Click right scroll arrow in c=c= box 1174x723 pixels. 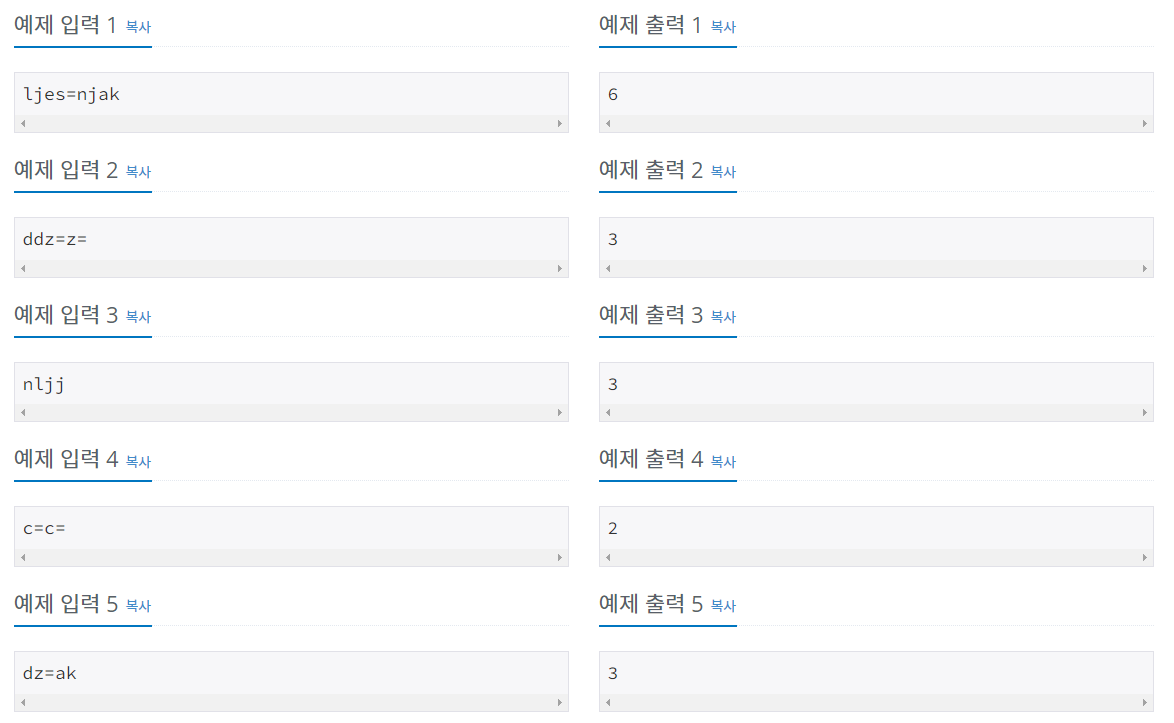[560, 558]
